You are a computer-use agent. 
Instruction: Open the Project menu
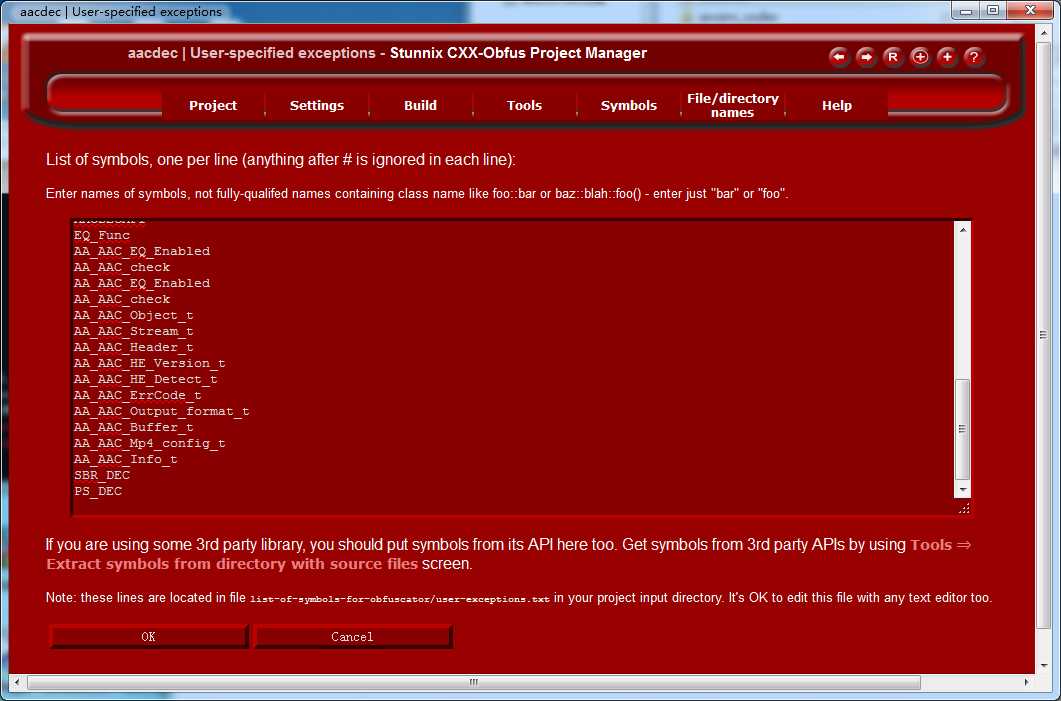[x=213, y=106]
